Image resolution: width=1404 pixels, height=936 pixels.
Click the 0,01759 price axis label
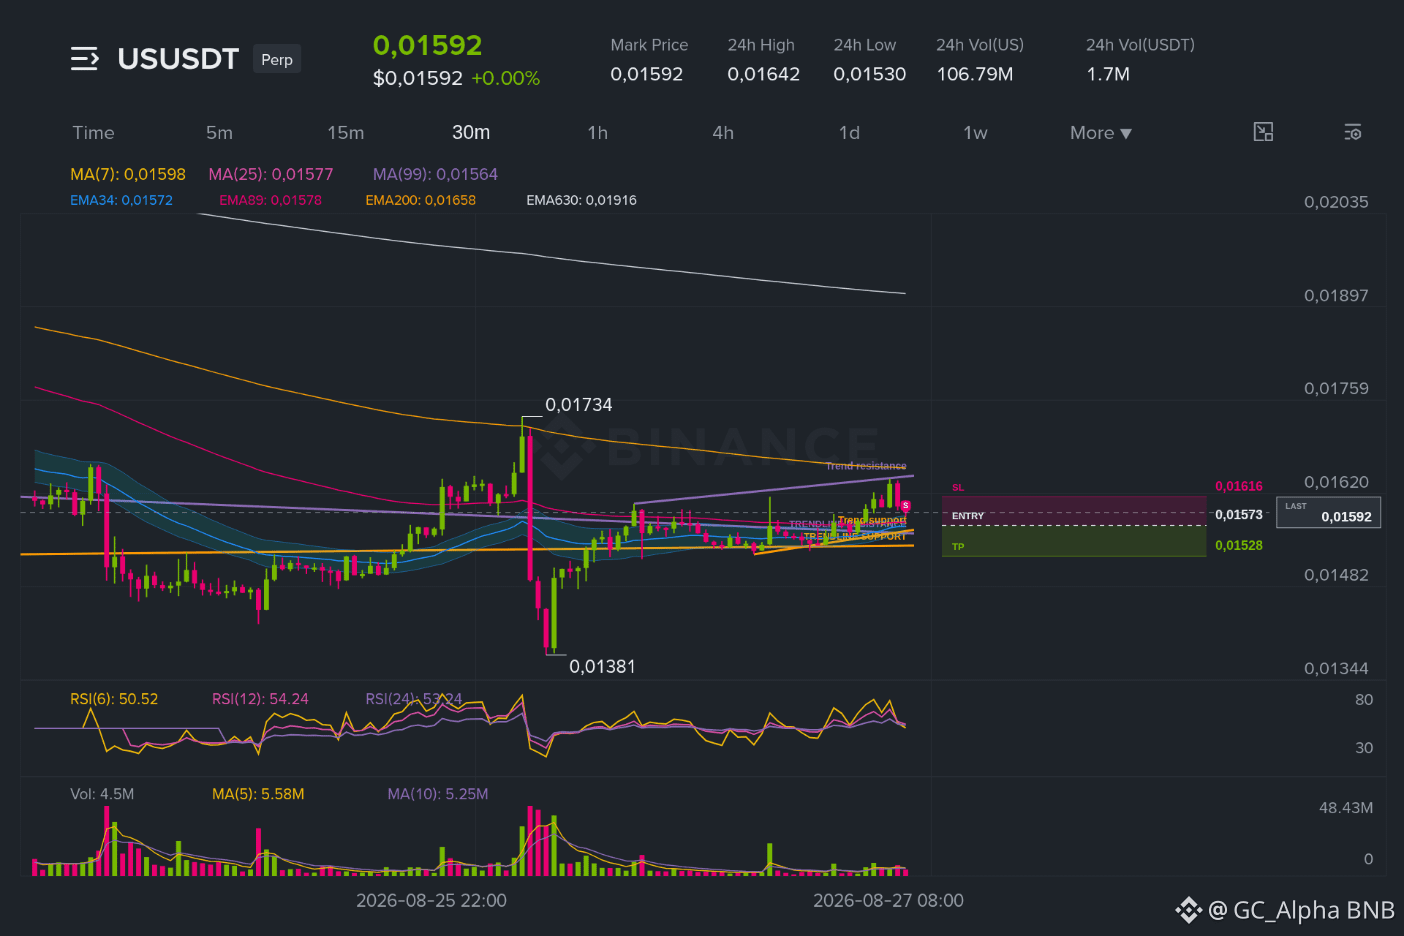coord(1336,389)
